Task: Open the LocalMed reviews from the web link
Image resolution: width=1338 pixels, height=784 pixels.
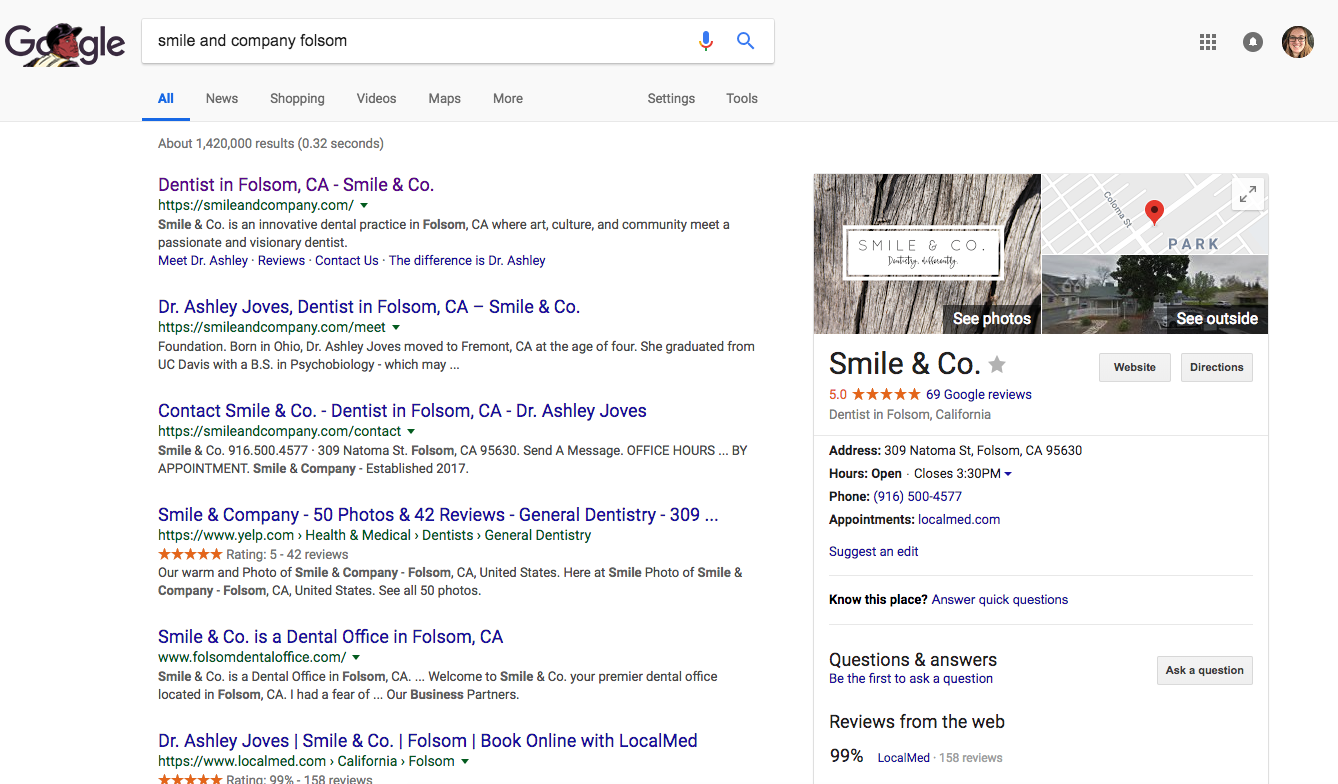Action: click(x=904, y=758)
